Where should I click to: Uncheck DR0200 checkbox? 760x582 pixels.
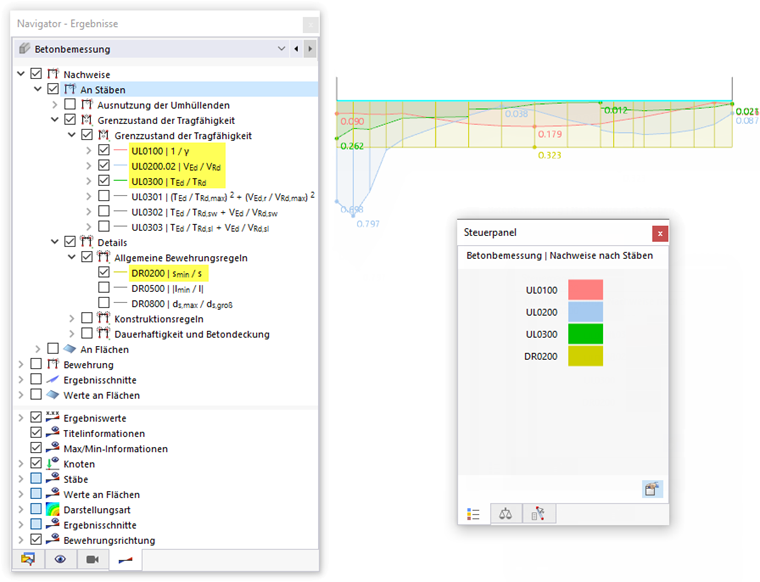coord(104,272)
